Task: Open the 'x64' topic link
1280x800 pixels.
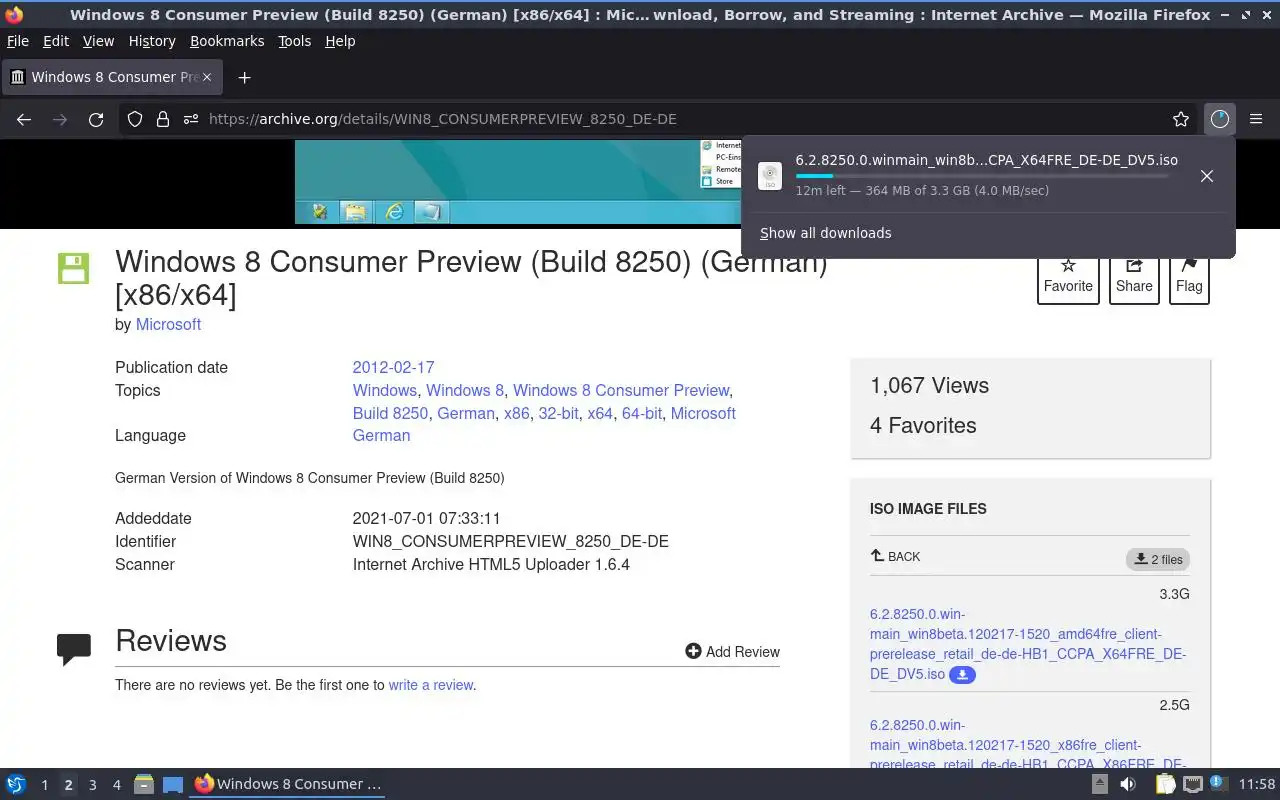Action: tap(600, 413)
